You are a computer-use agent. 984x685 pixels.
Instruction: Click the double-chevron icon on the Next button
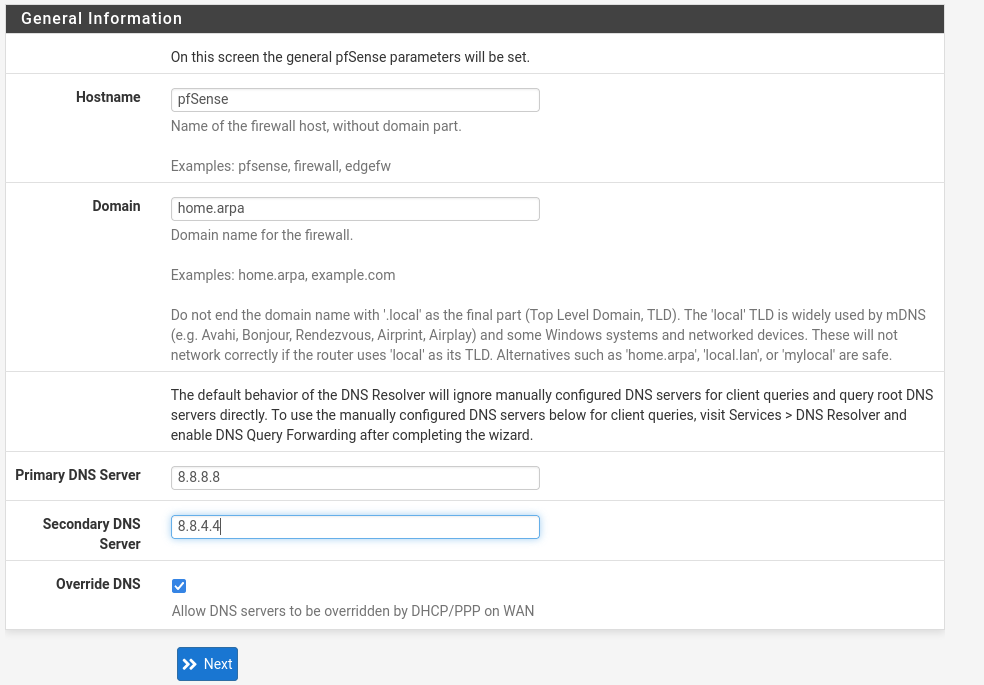[x=190, y=664]
